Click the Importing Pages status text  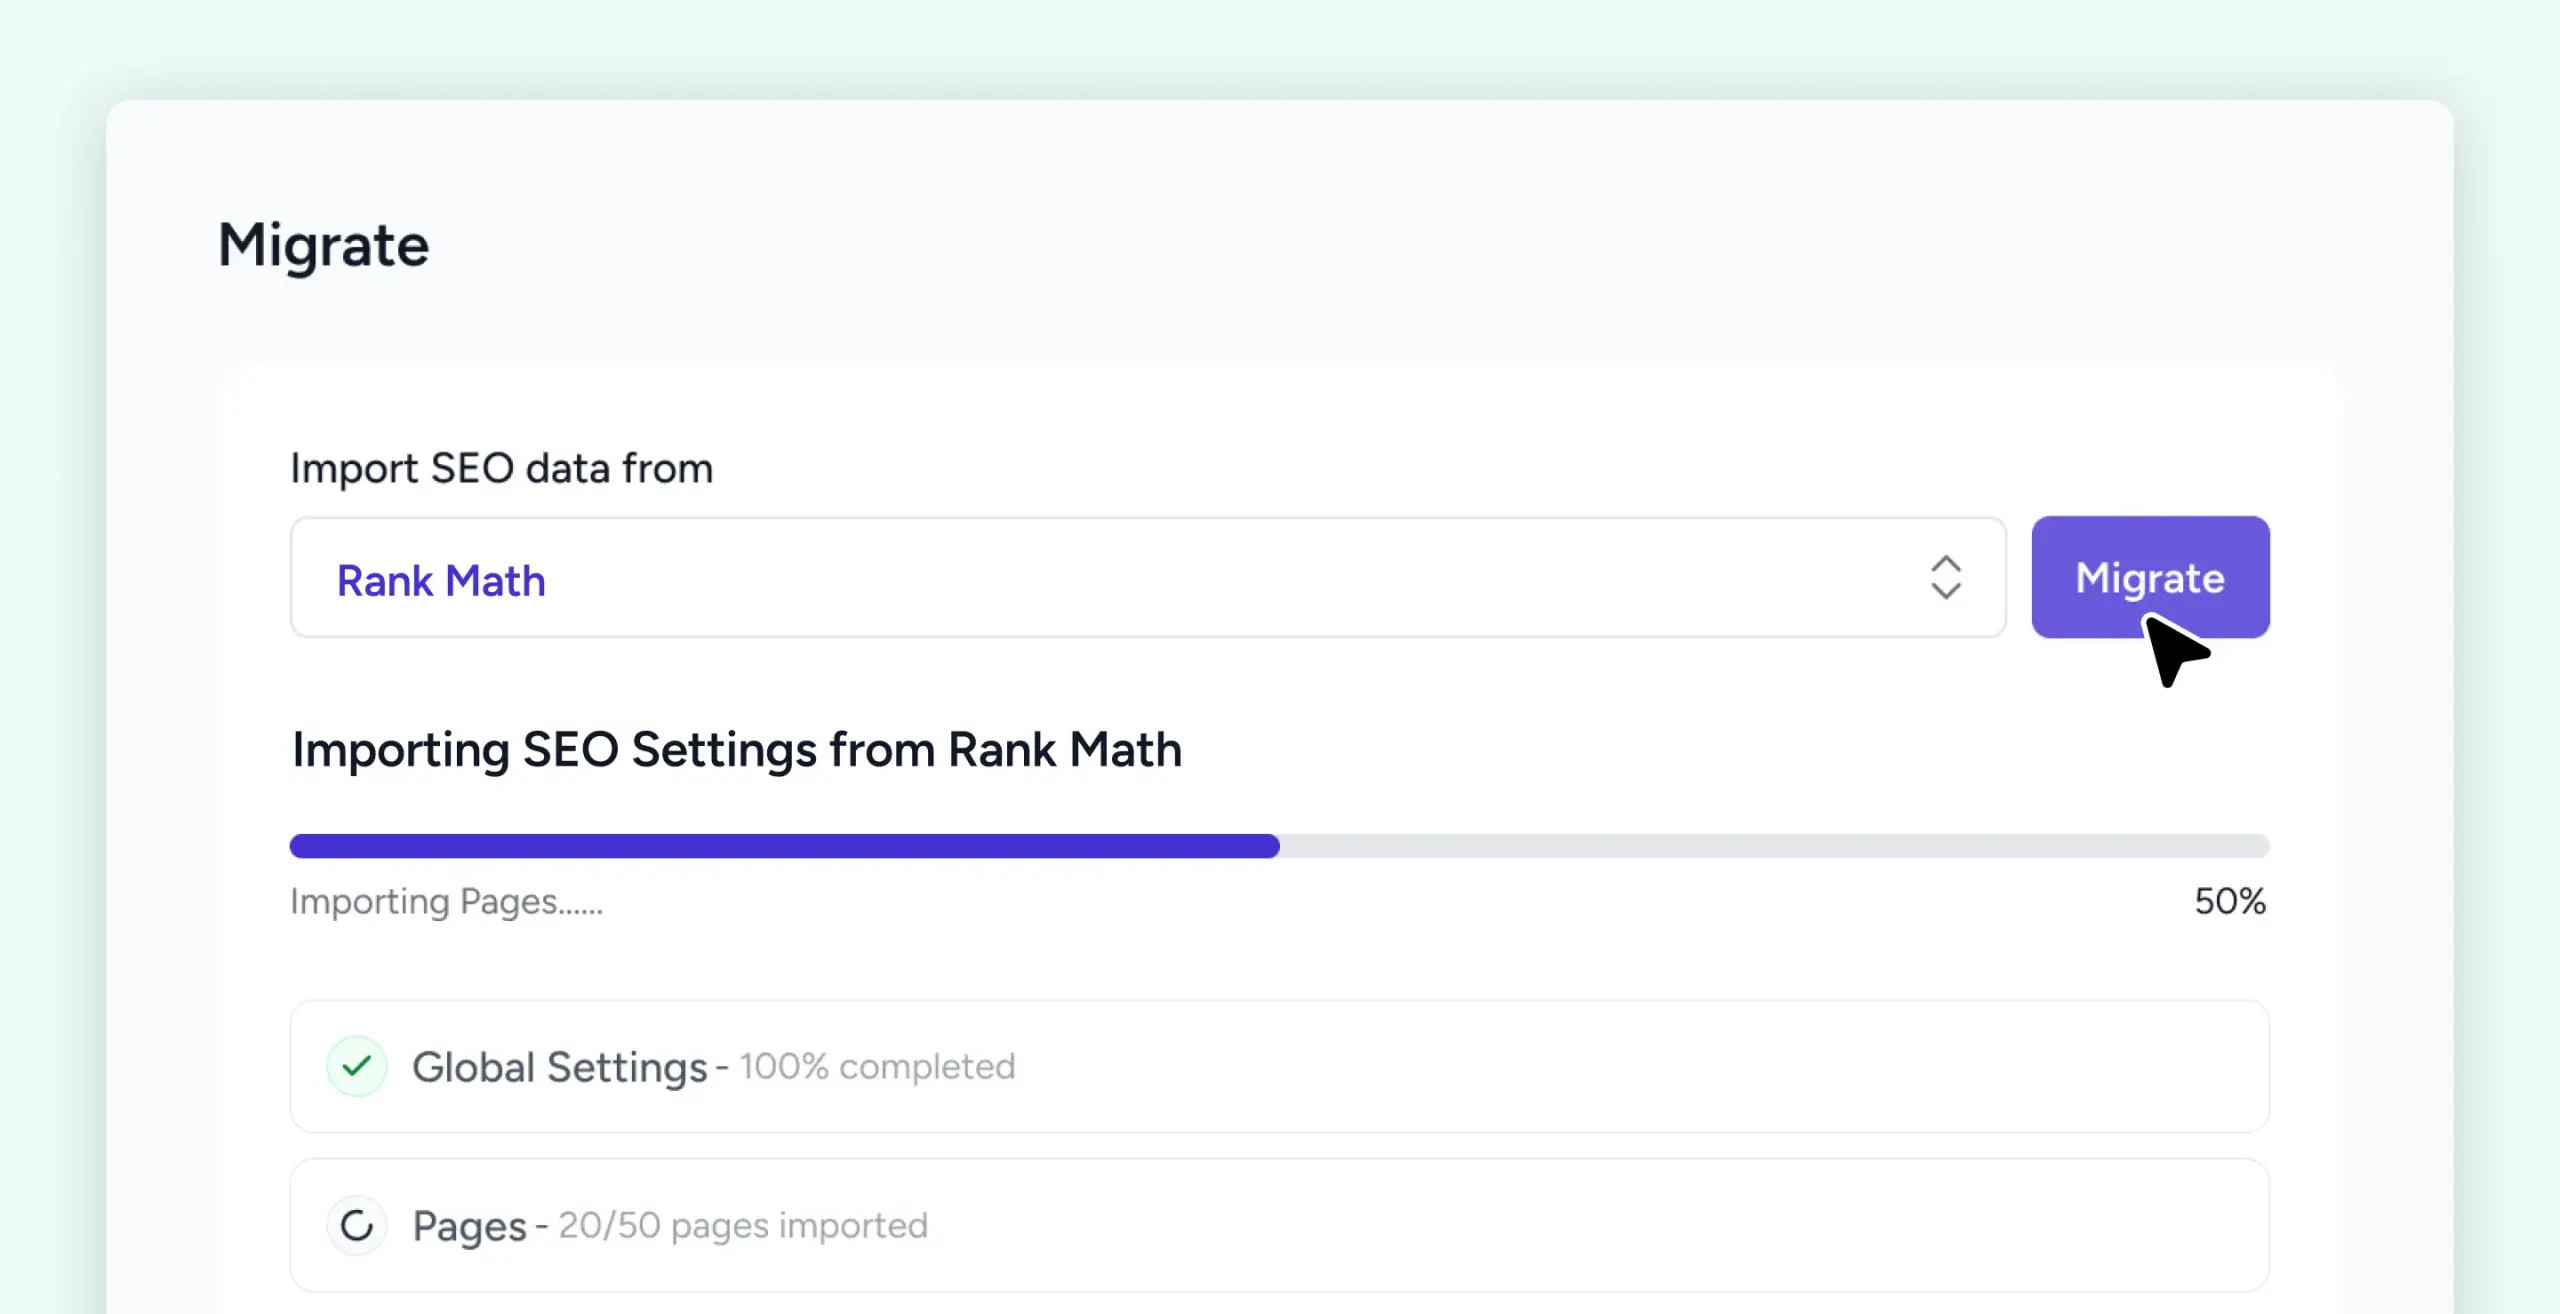click(x=446, y=901)
